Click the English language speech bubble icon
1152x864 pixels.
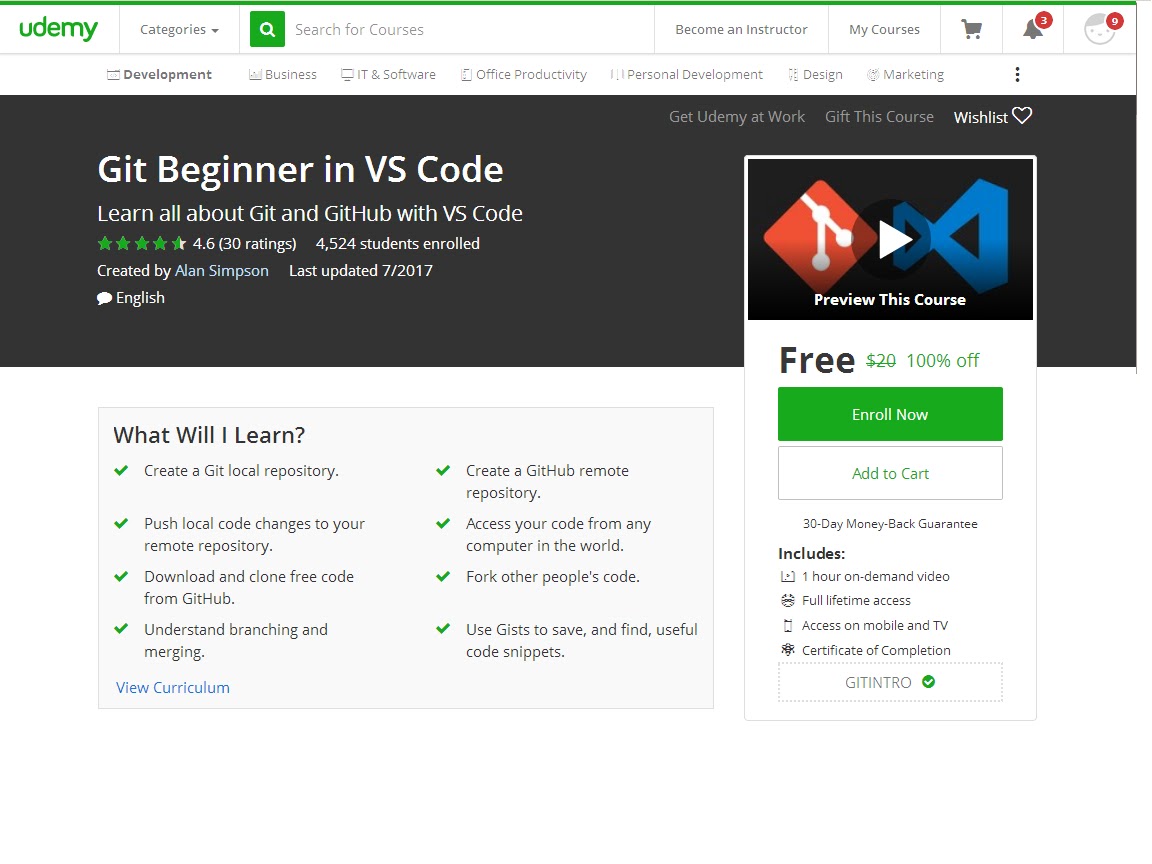click(104, 298)
